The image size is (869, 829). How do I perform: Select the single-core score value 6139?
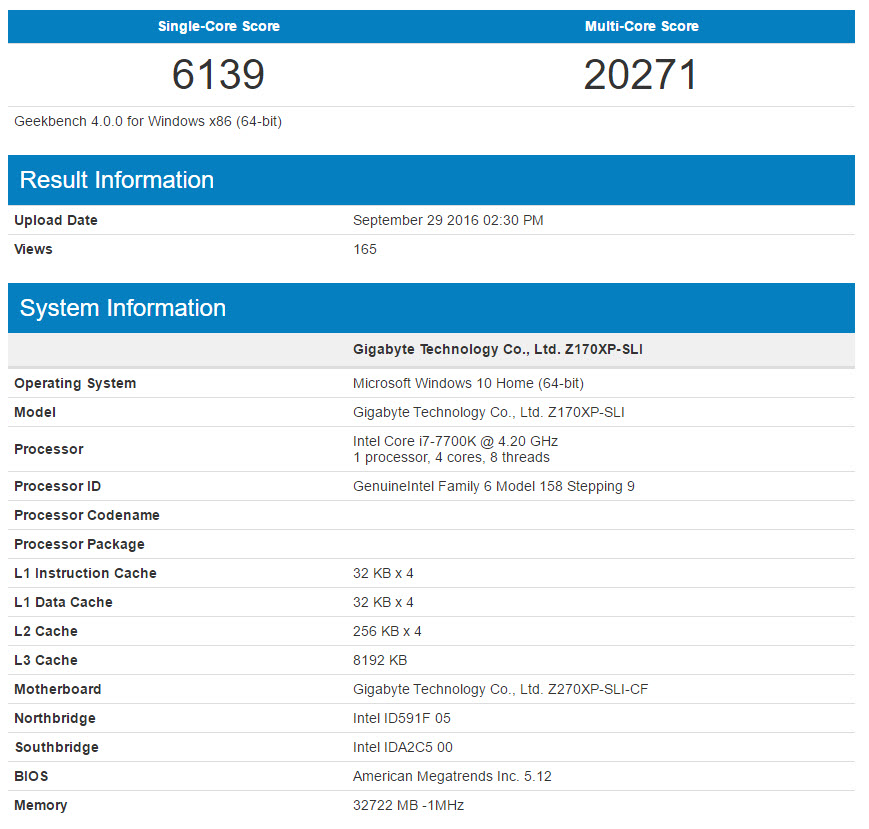click(218, 74)
